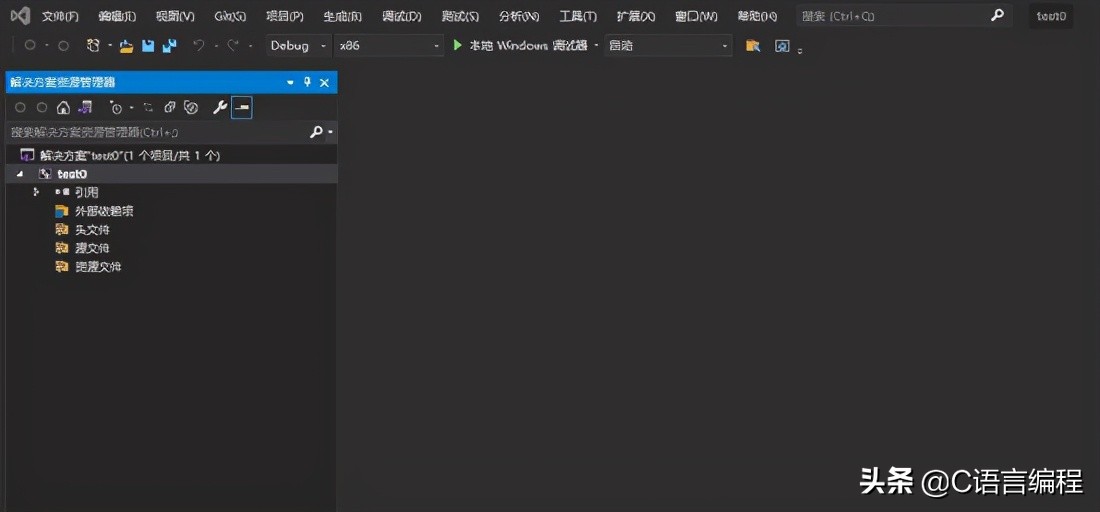This screenshot has height=512, width=1100.
Task: Open the toolbar overflow options arrow
Action: tap(800, 49)
